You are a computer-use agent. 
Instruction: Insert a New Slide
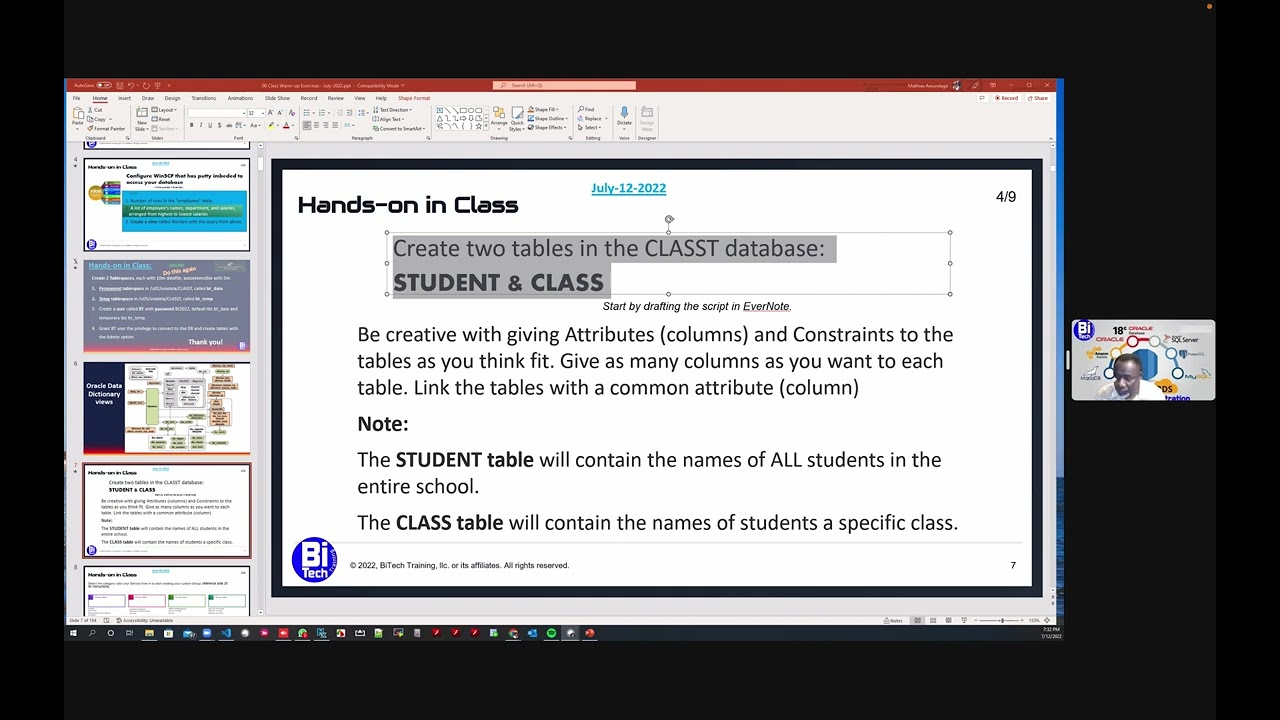tap(142, 118)
